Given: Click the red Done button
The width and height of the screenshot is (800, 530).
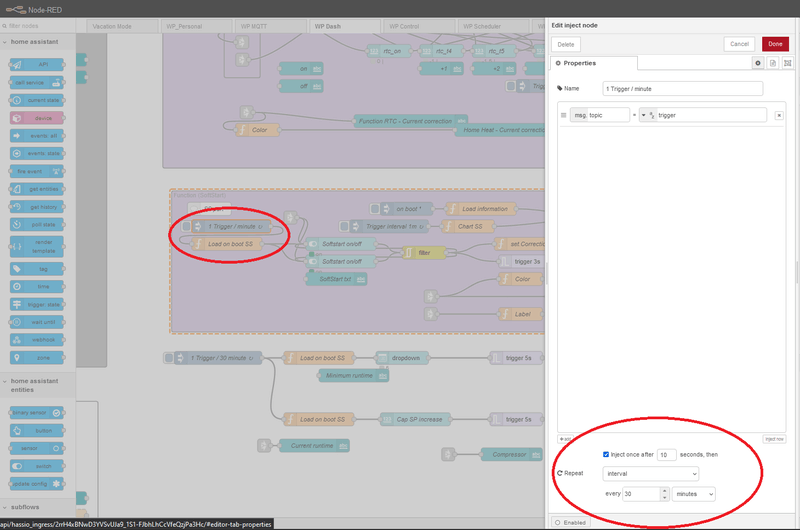Looking at the screenshot, I should tap(774, 44).
